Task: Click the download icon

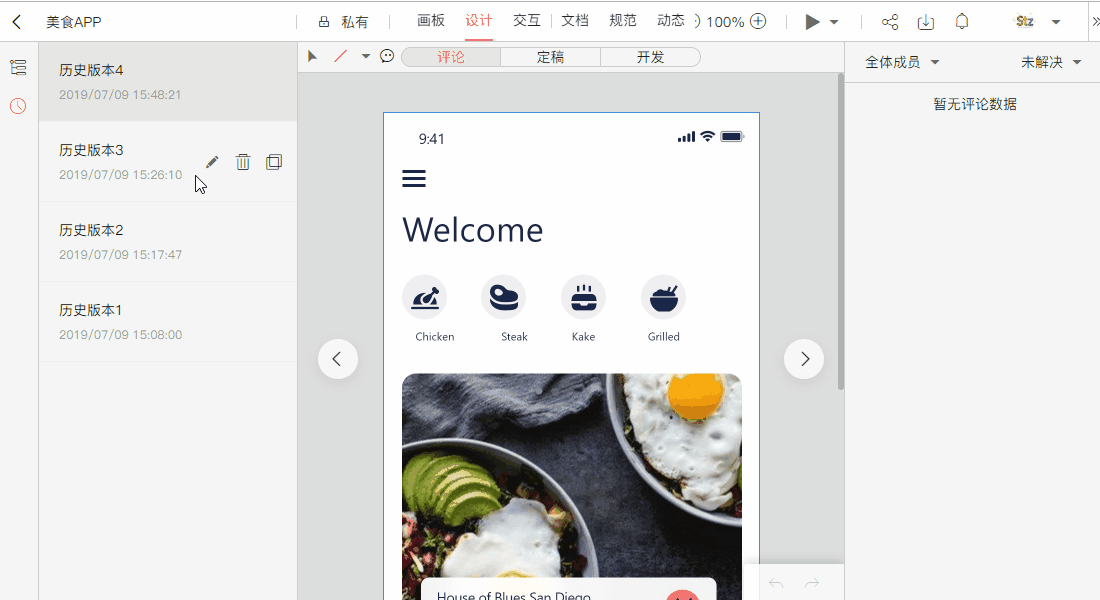Action: tap(925, 22)
